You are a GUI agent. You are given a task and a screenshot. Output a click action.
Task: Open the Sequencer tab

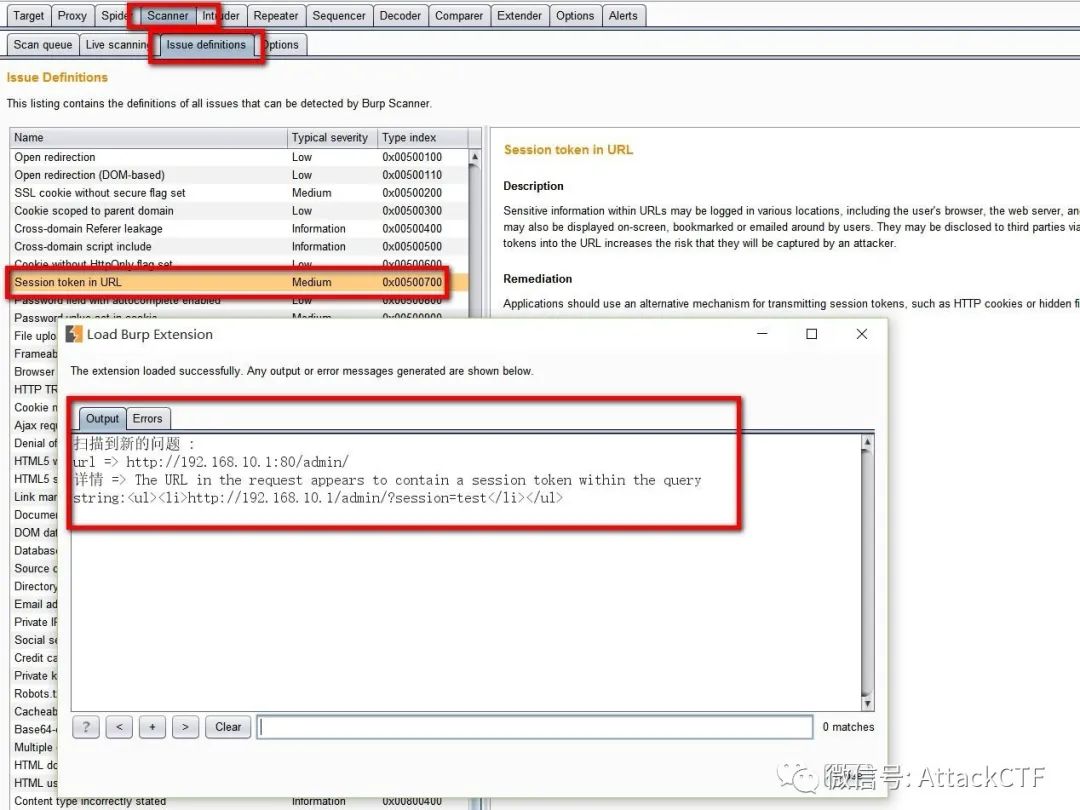tap(339, 15)
